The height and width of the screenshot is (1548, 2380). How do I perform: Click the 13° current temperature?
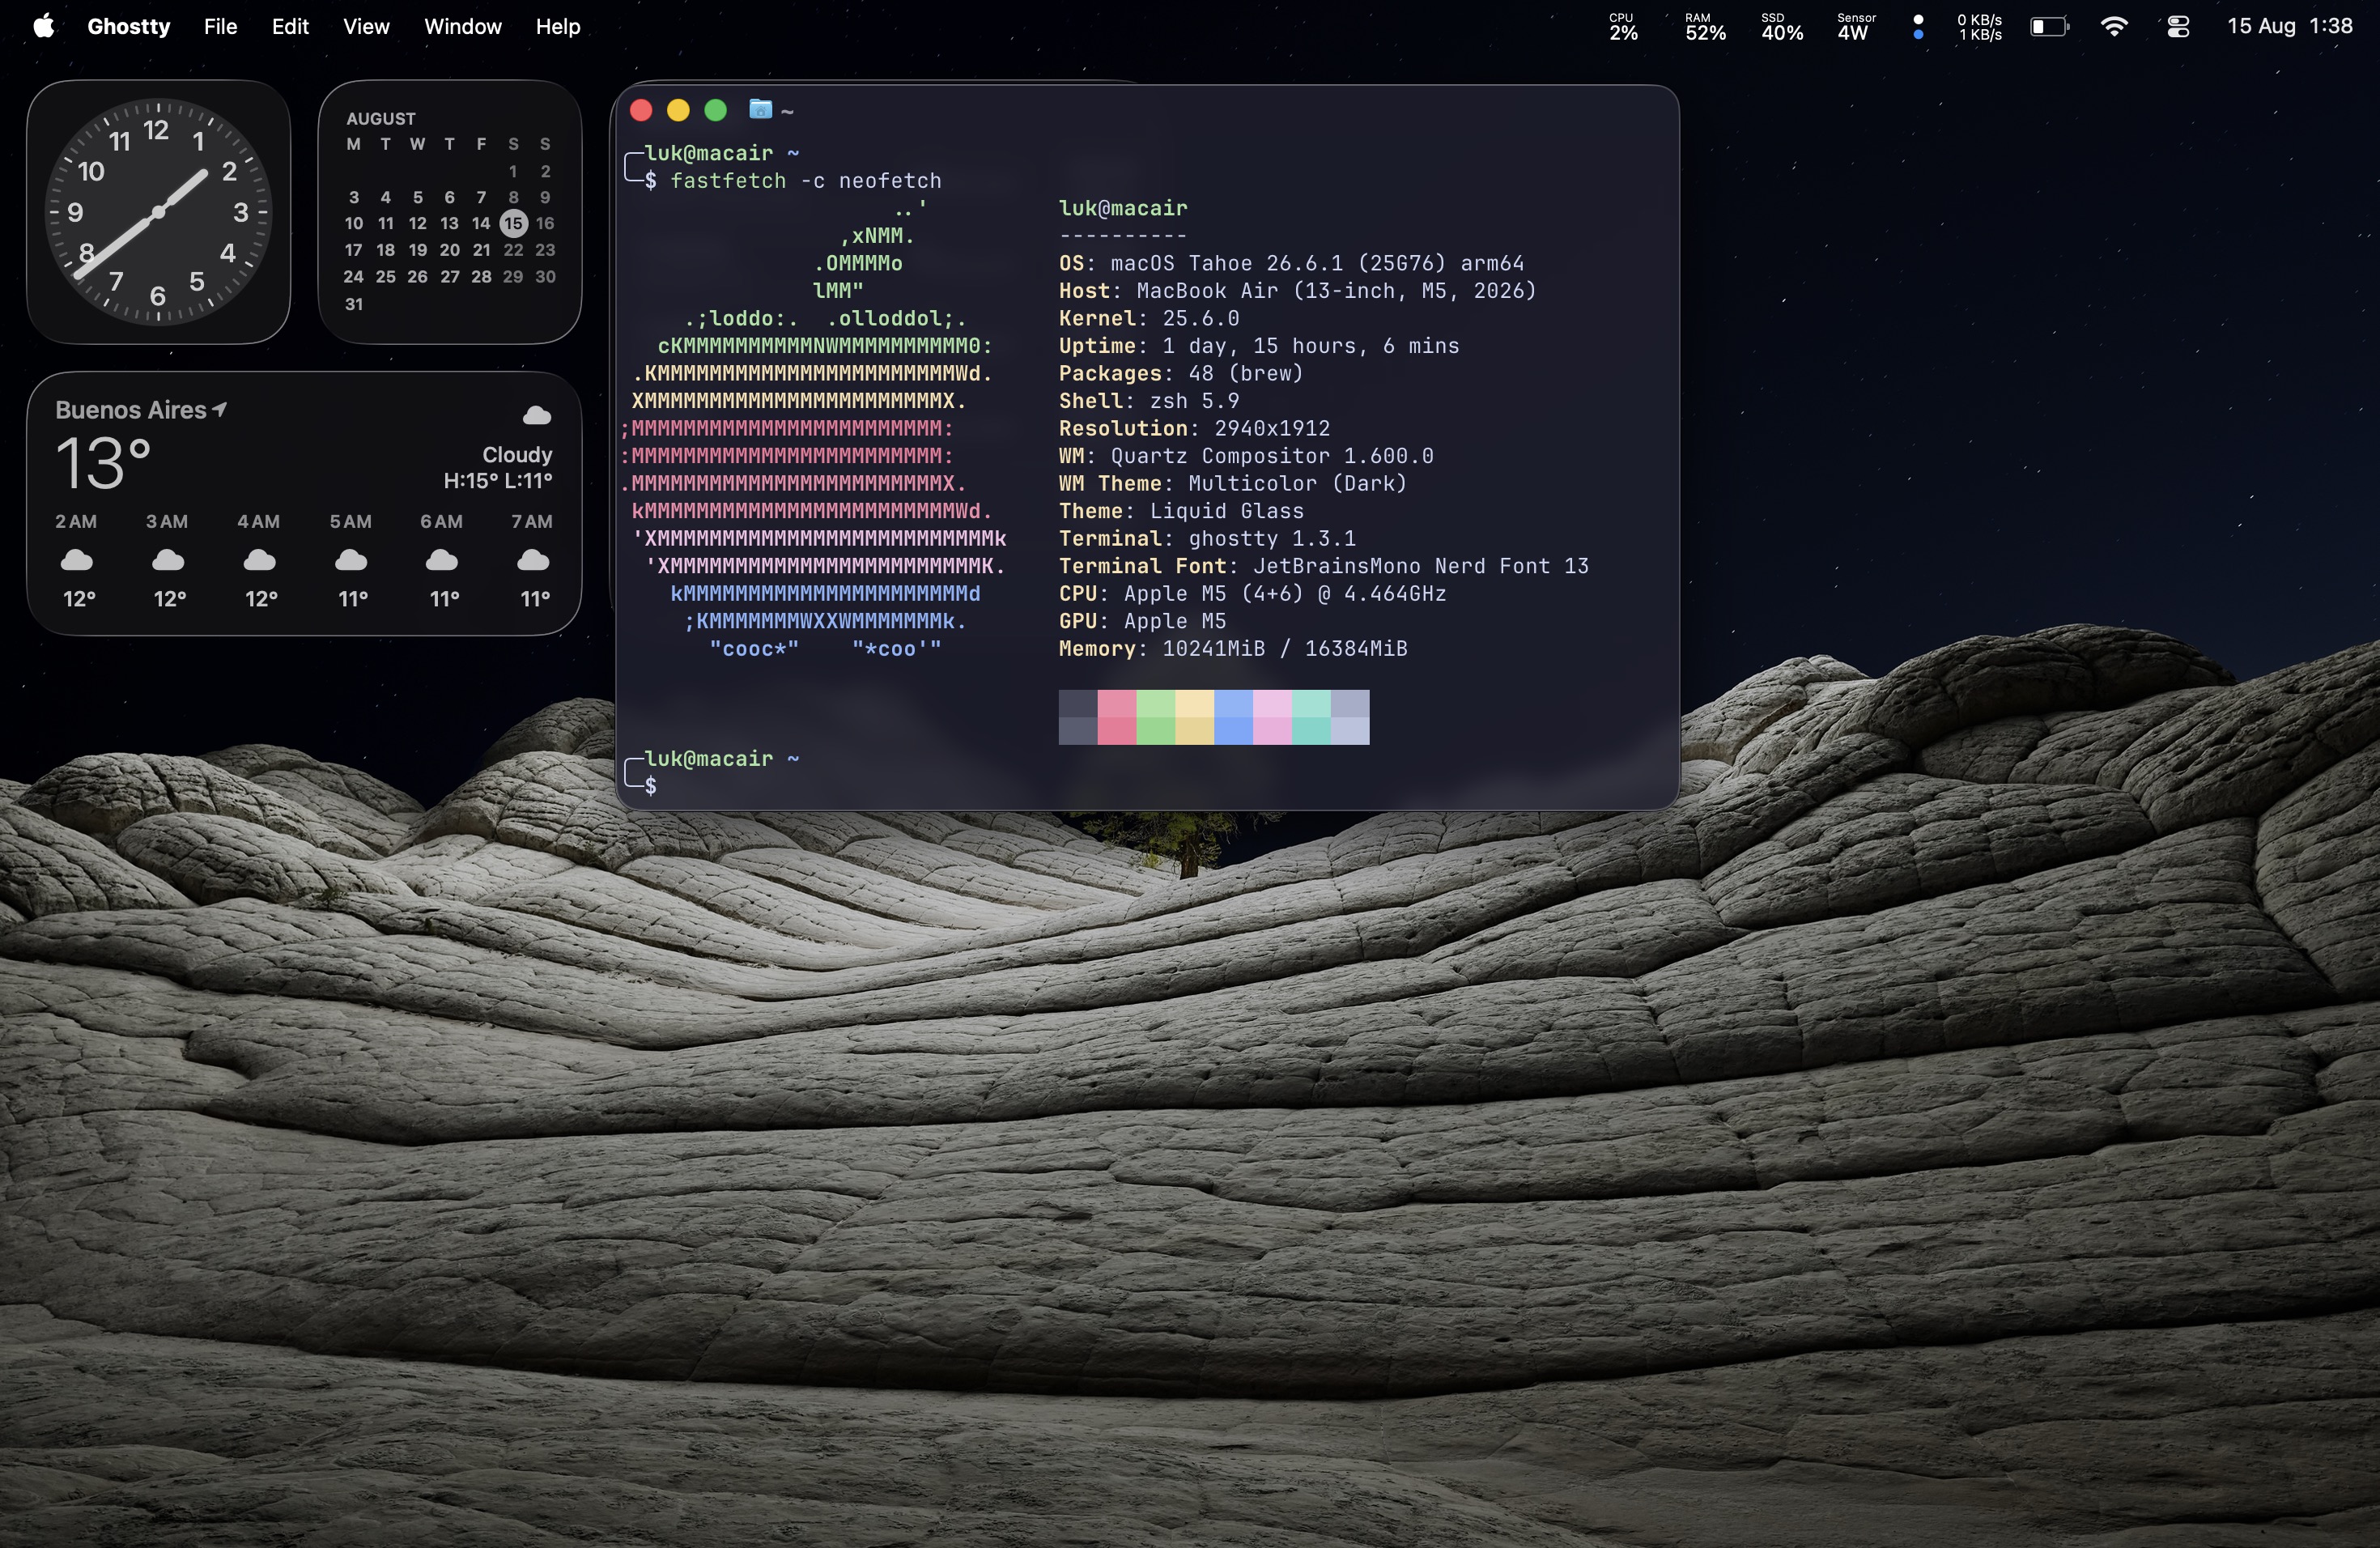pos(103,463)
